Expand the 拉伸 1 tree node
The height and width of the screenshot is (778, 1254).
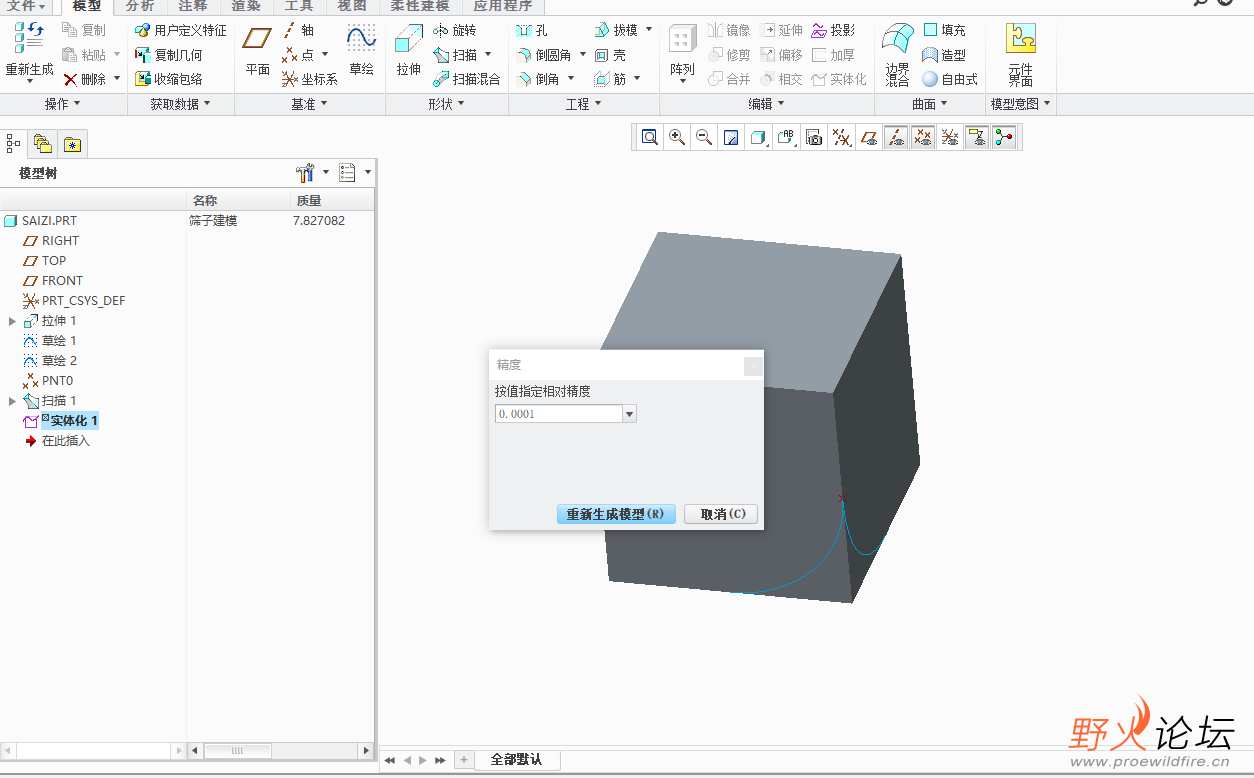coord(12,321)
